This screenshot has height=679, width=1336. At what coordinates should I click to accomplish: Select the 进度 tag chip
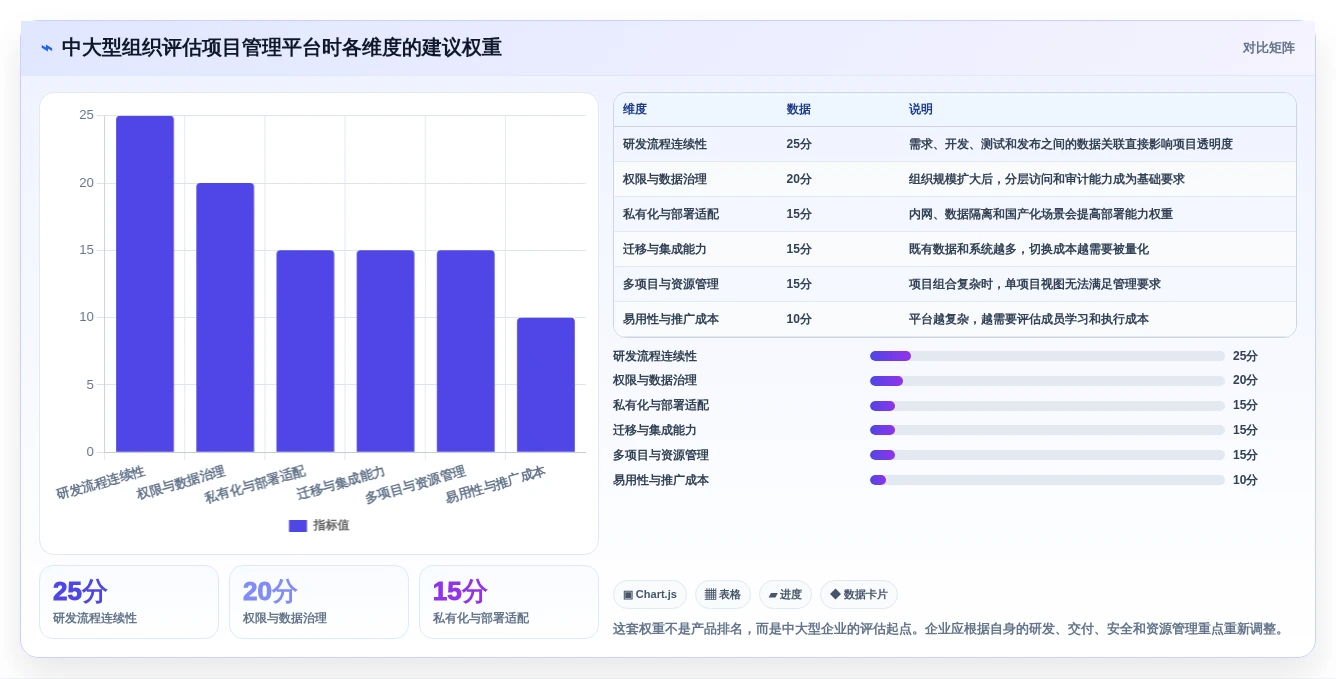coord(785,595)
